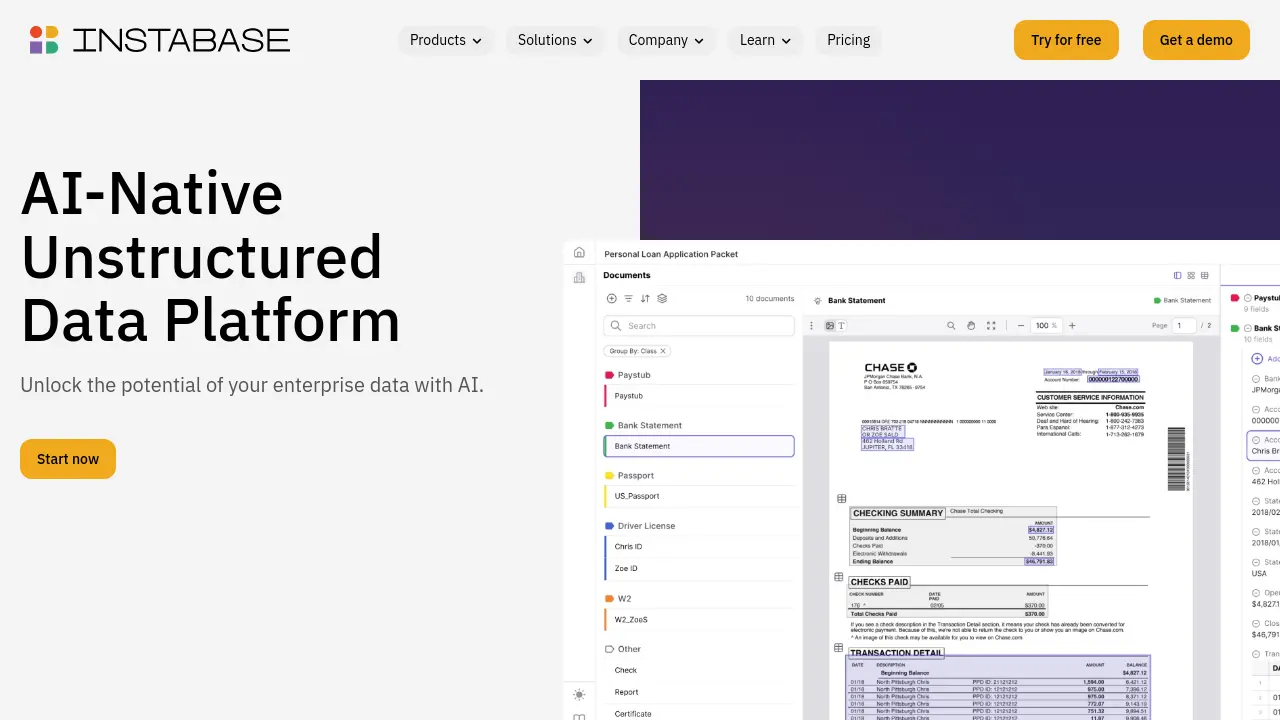Viewport: 1280px width, 720px height.
Task: Collapse the Paystub fields section
Action: pos(1248,298)
